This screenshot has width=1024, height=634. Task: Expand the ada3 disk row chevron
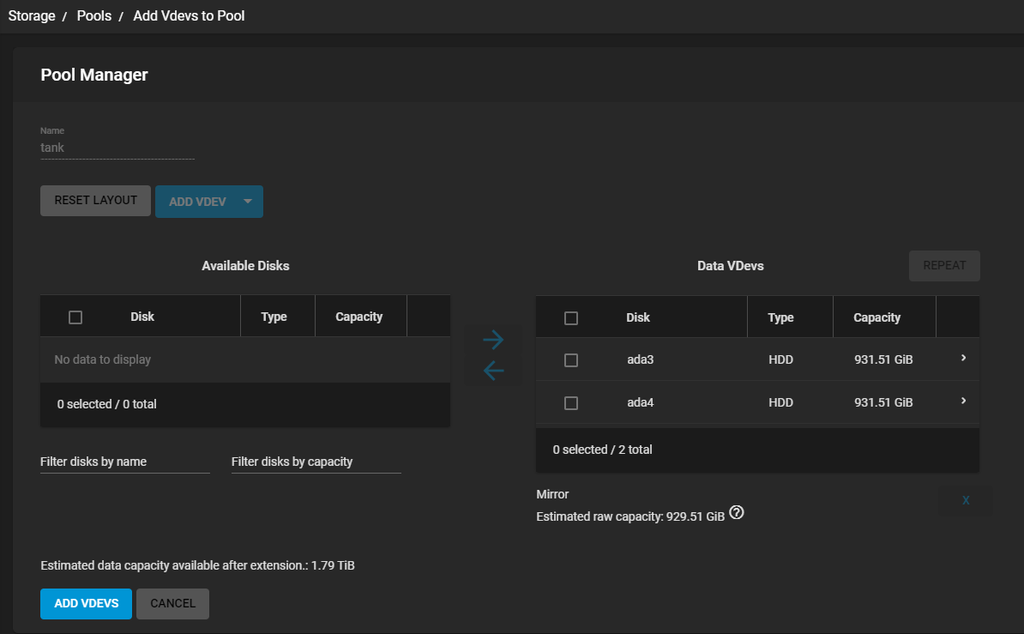963,358
